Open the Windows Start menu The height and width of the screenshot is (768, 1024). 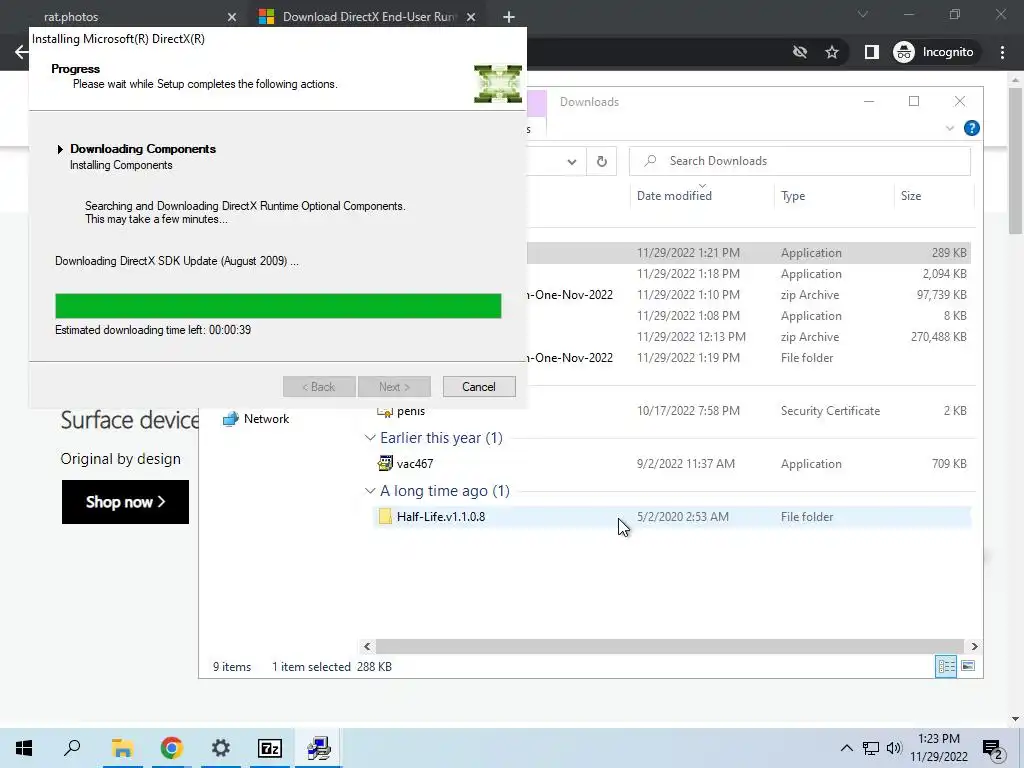click(x=24, y=748)
